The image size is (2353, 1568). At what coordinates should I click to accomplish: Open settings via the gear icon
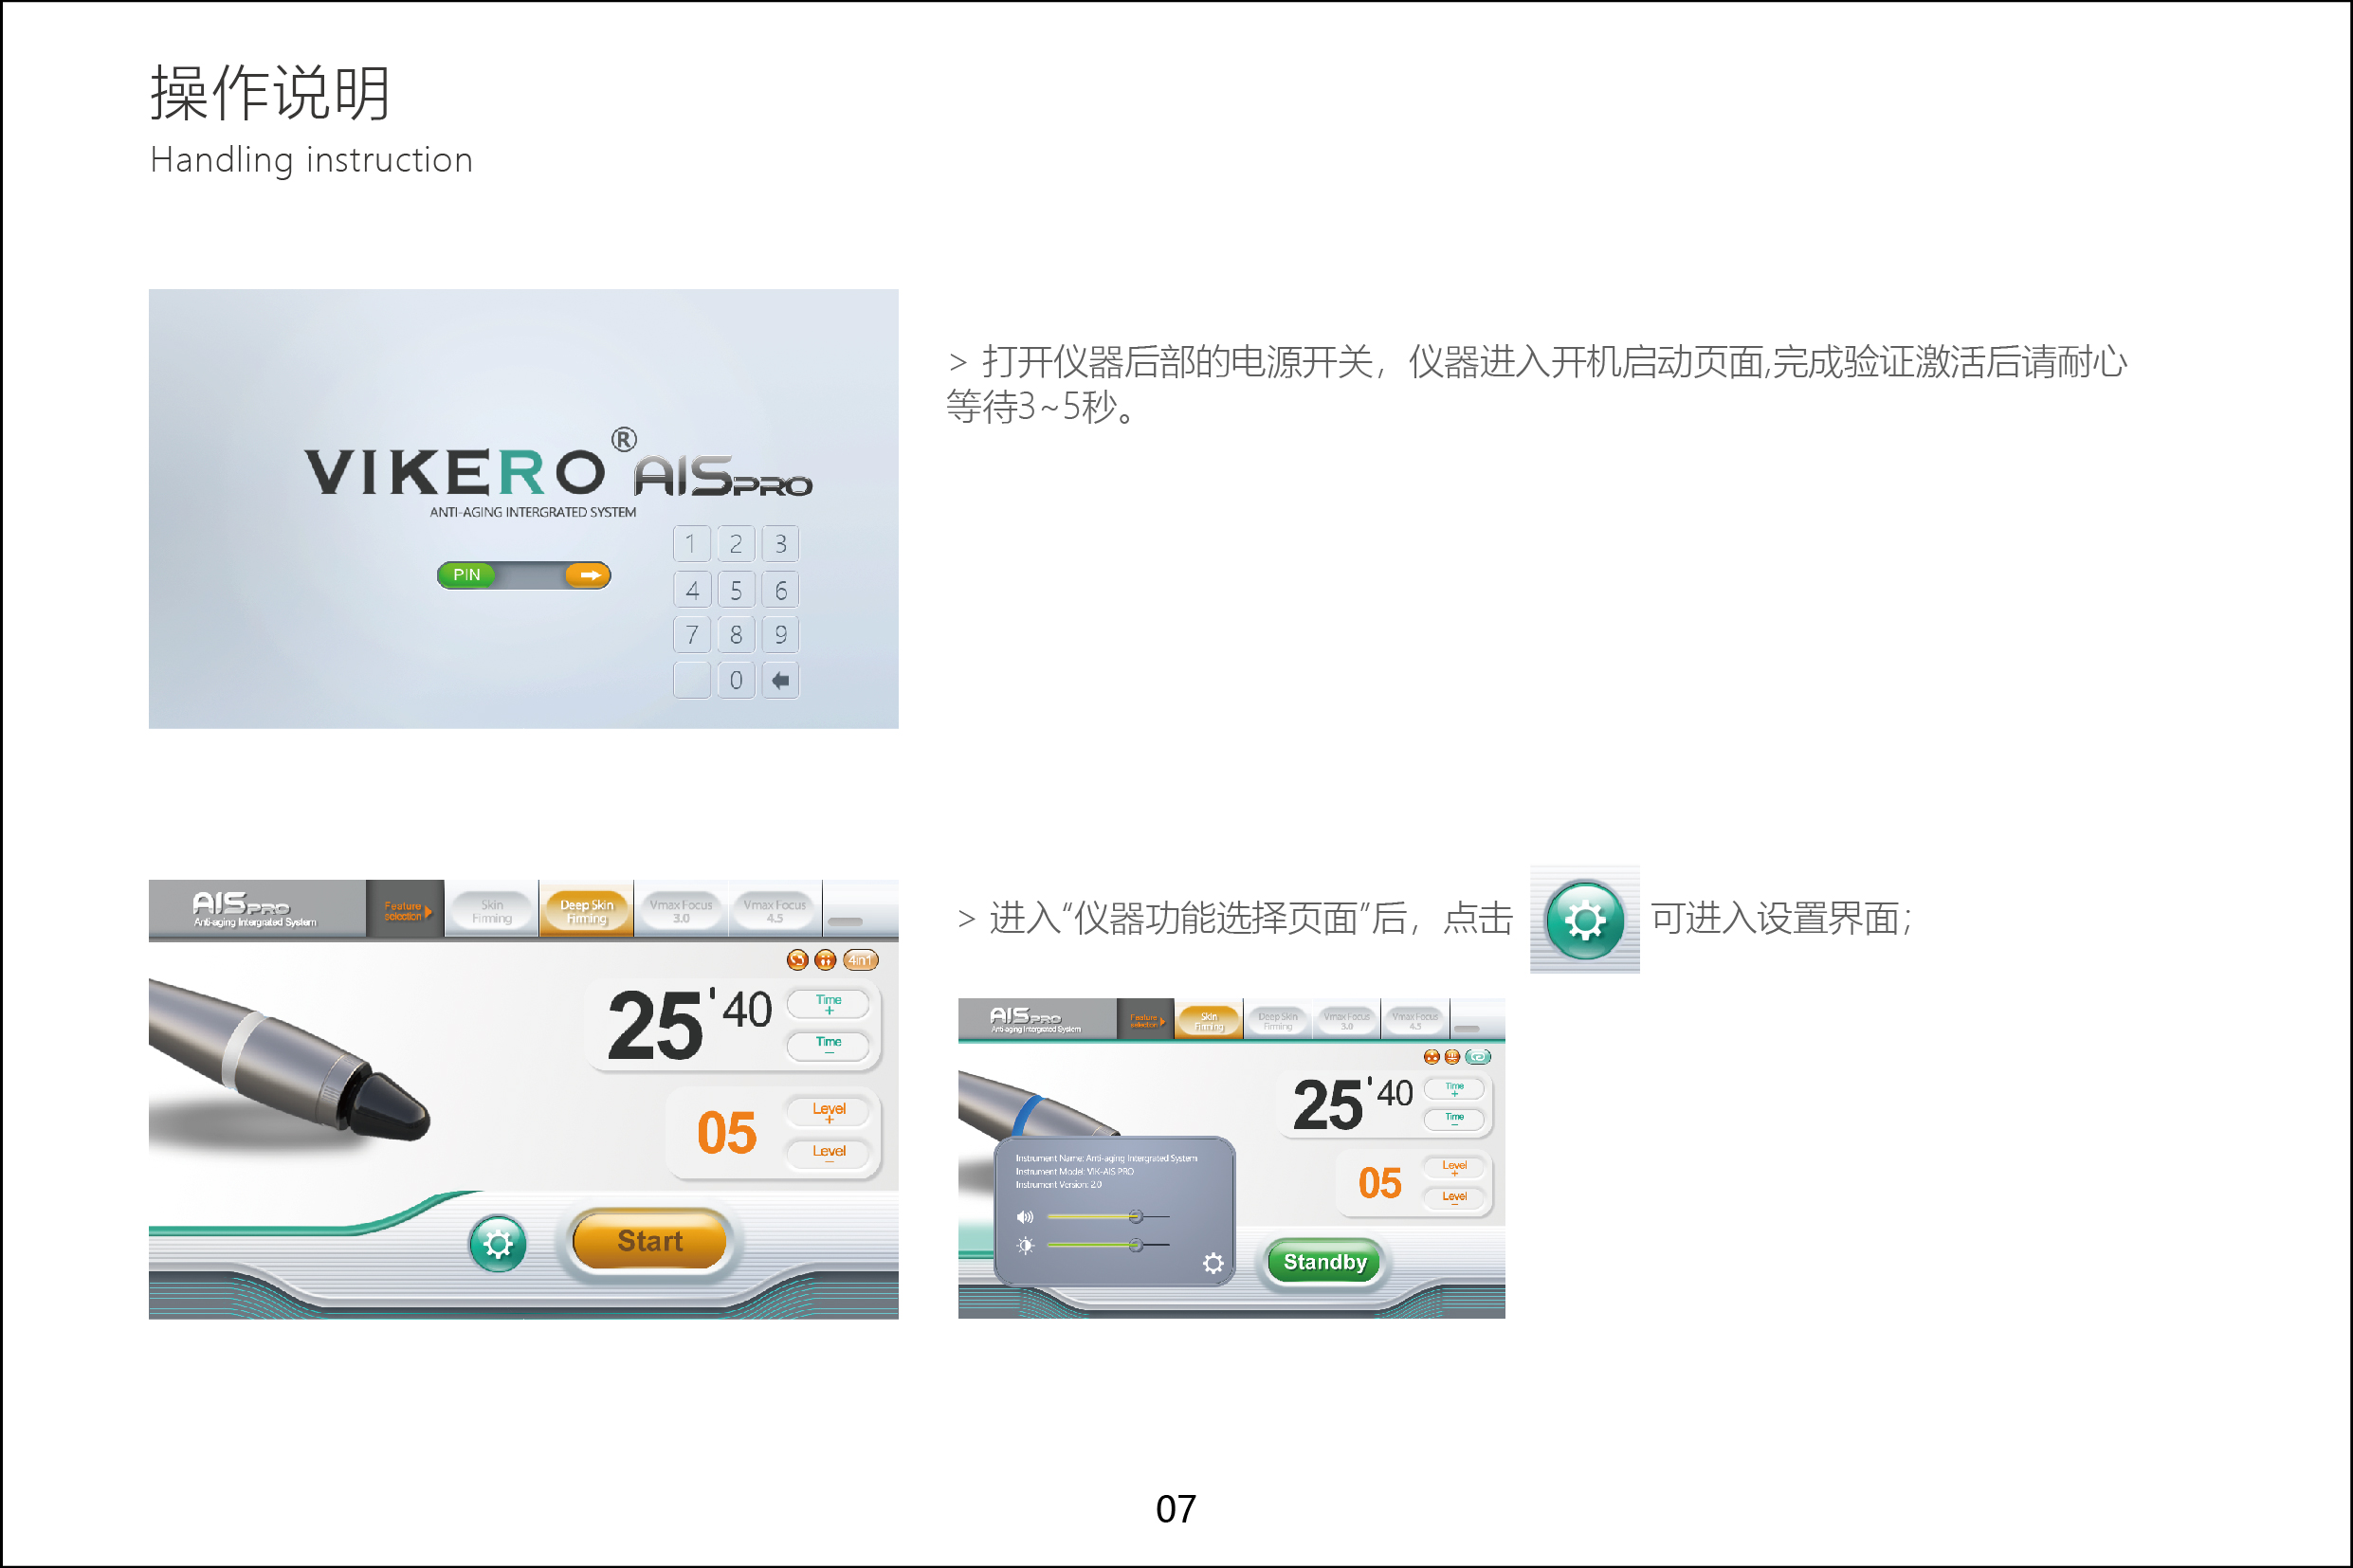click(x=498, y=1242)
